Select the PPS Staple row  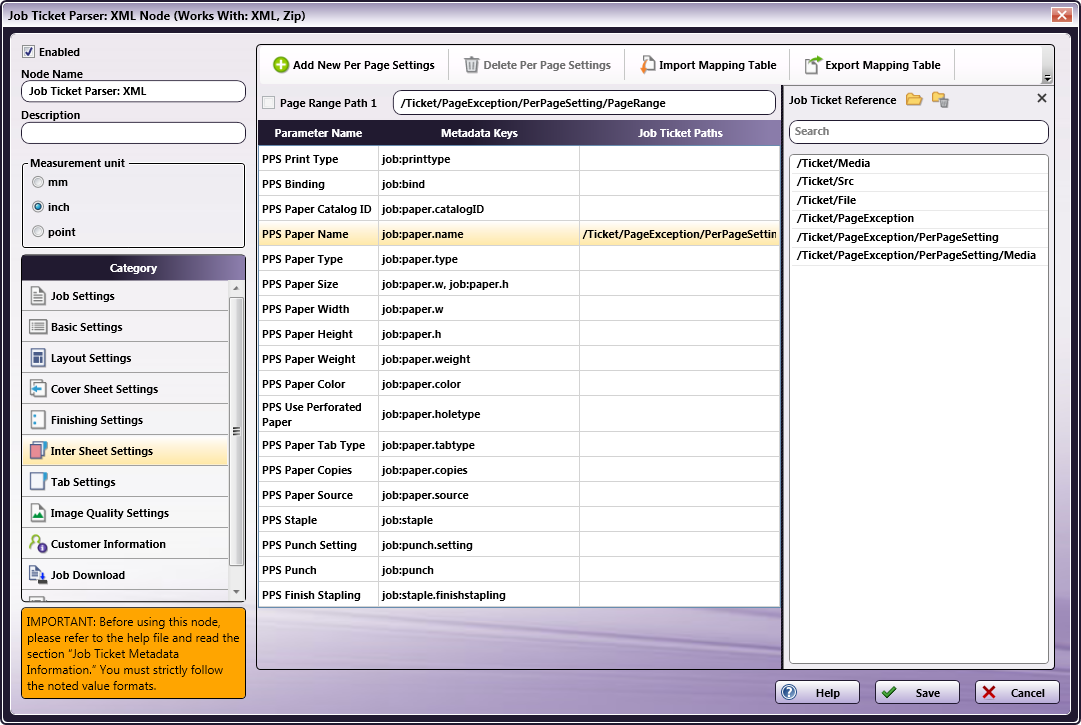(x=519, y=520)
